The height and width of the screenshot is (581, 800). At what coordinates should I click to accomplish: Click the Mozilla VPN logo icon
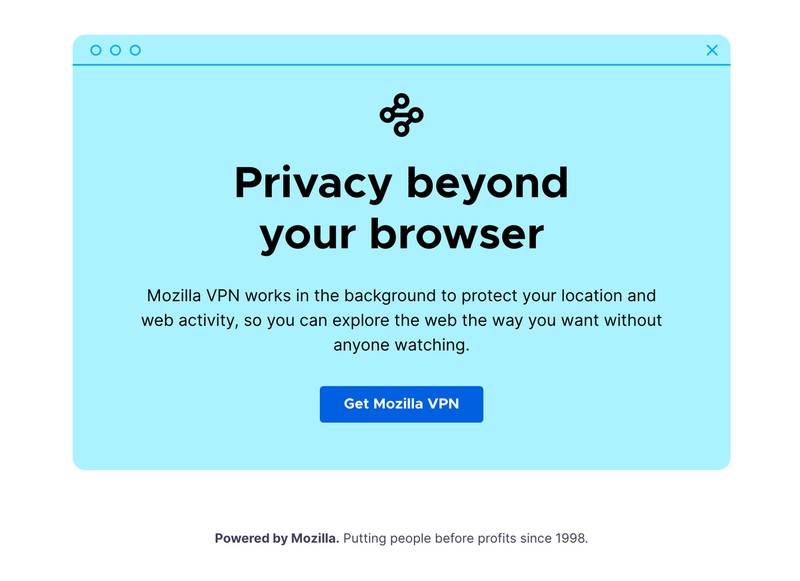(402, 115)
